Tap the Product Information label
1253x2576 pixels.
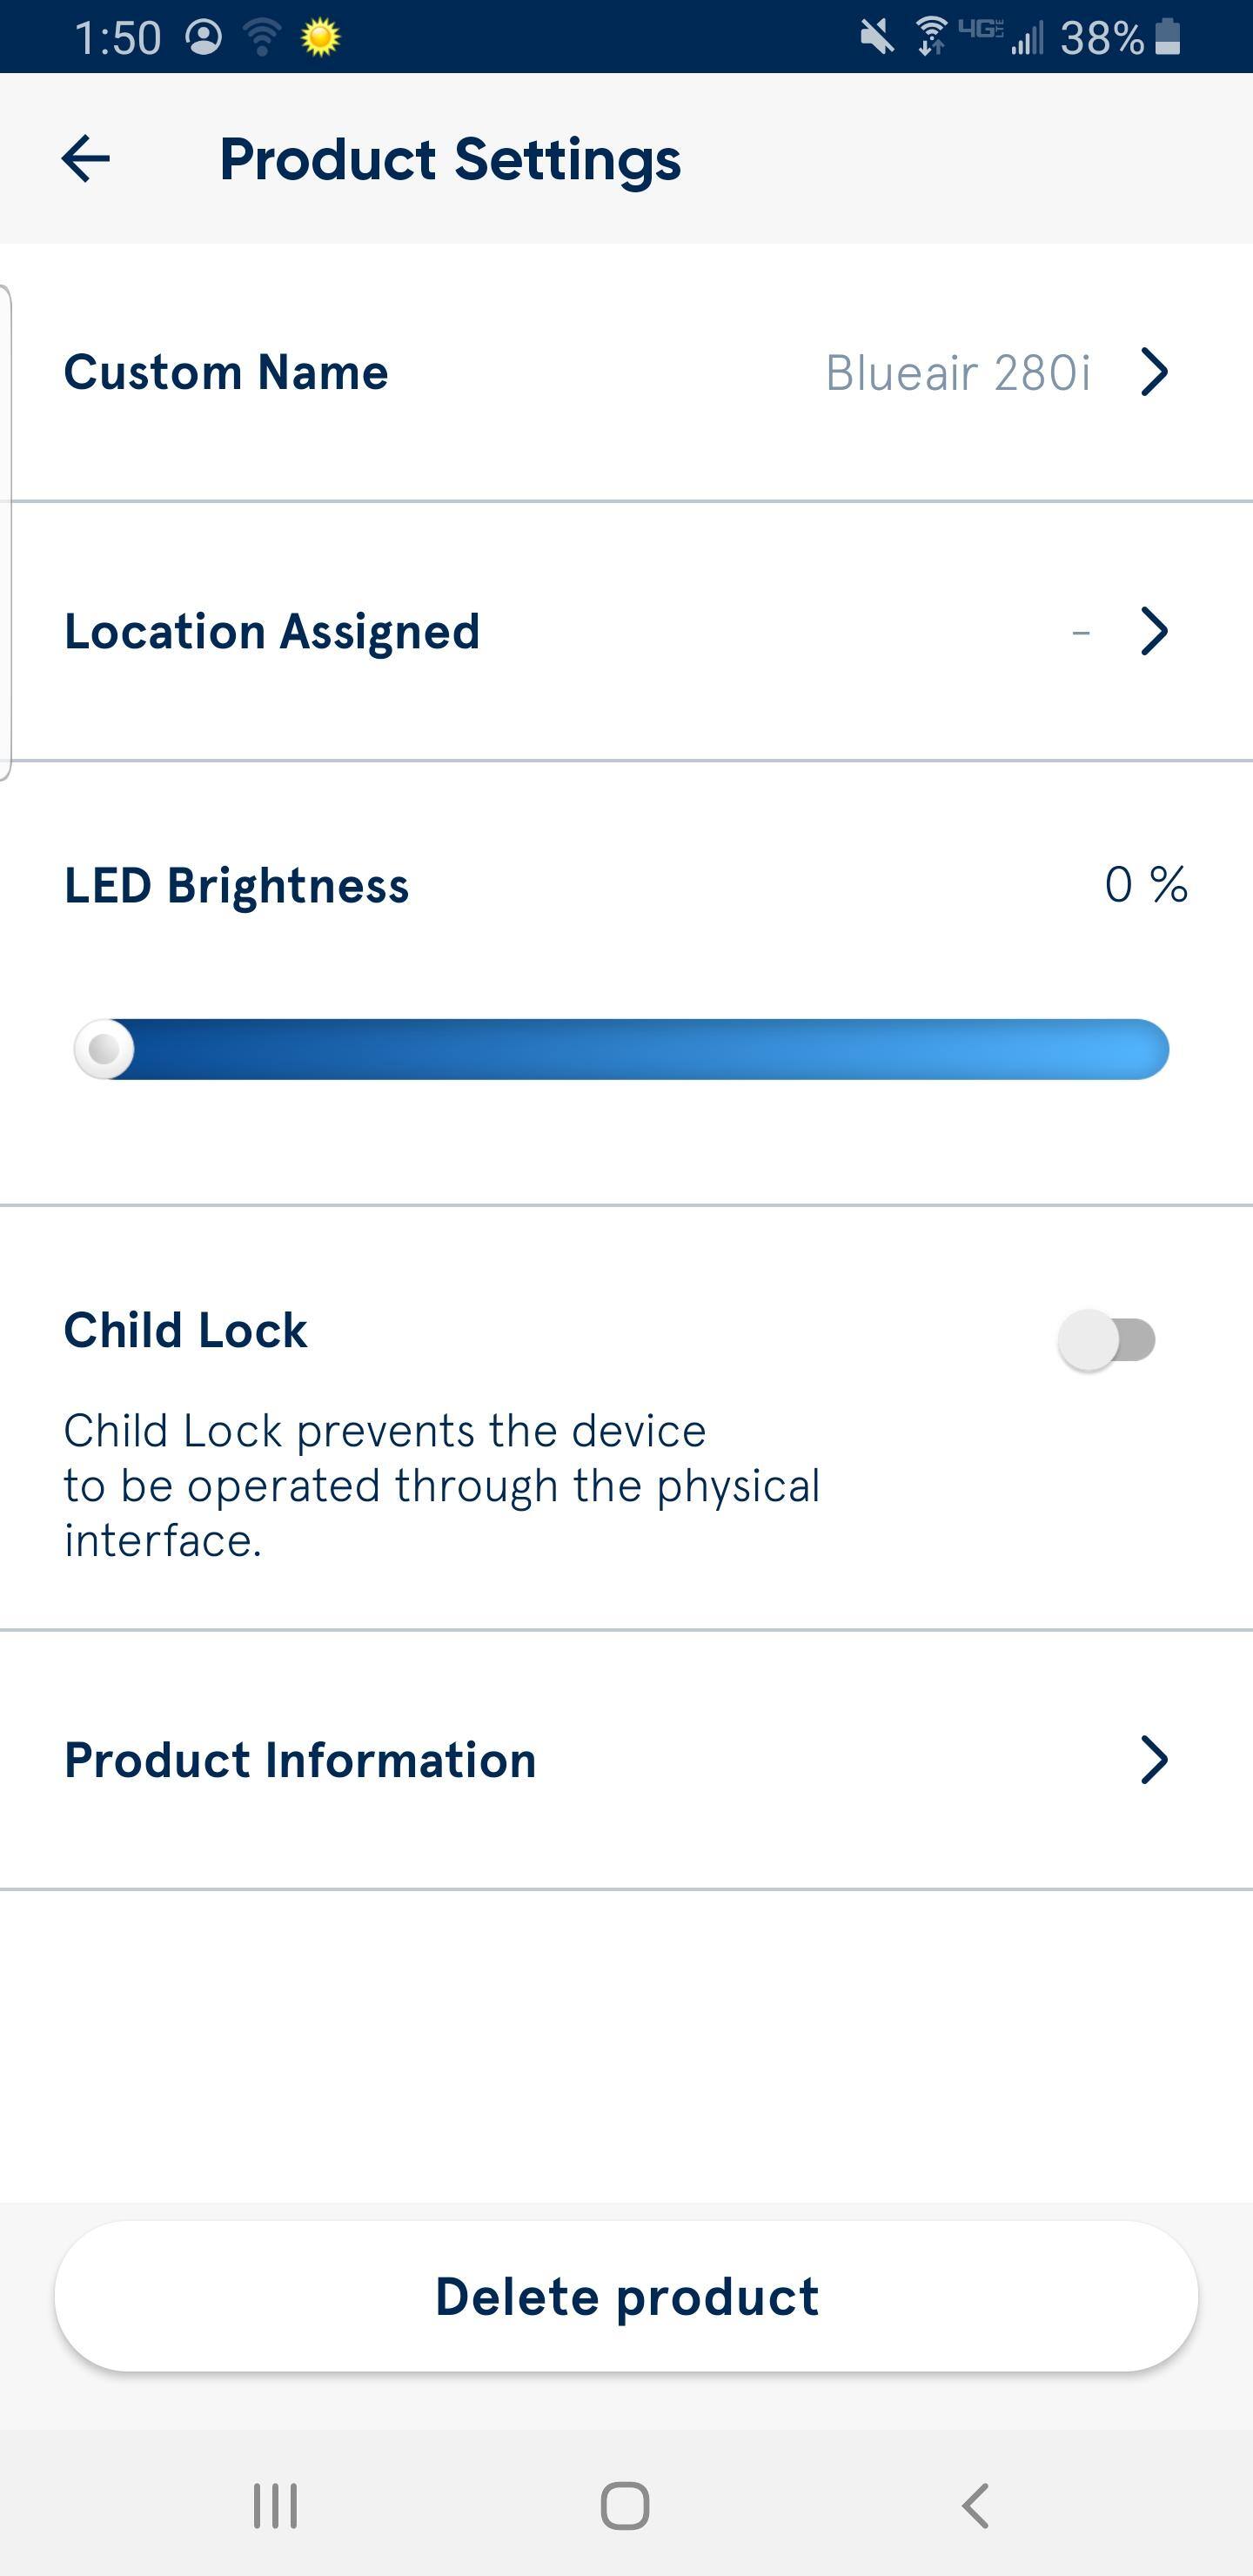(x=300, y=1760)
